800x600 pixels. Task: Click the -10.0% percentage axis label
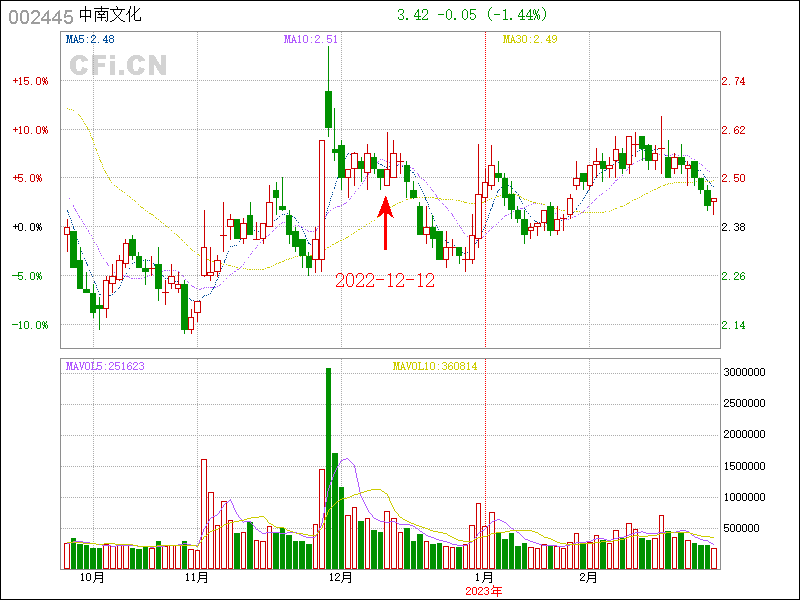coord(29,325)
